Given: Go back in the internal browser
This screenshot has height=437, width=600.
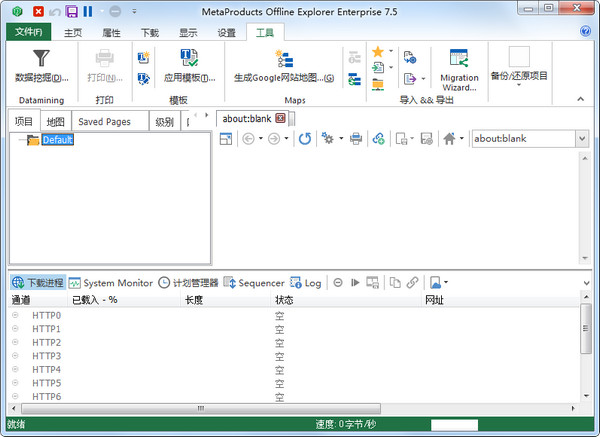Looking at the screenshot, I should 248,139.
